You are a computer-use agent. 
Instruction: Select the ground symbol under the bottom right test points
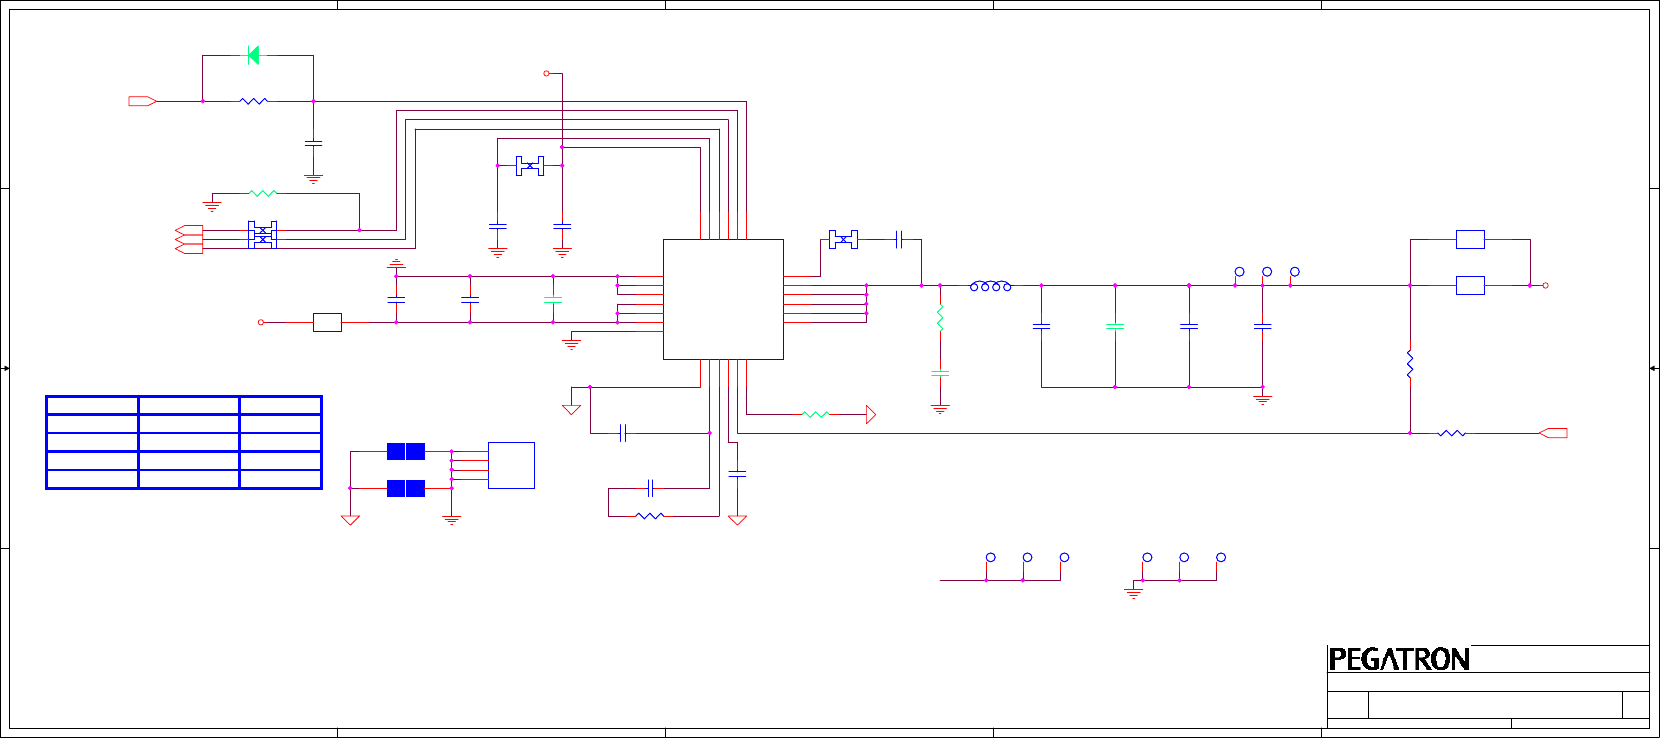click(1133, 593)
